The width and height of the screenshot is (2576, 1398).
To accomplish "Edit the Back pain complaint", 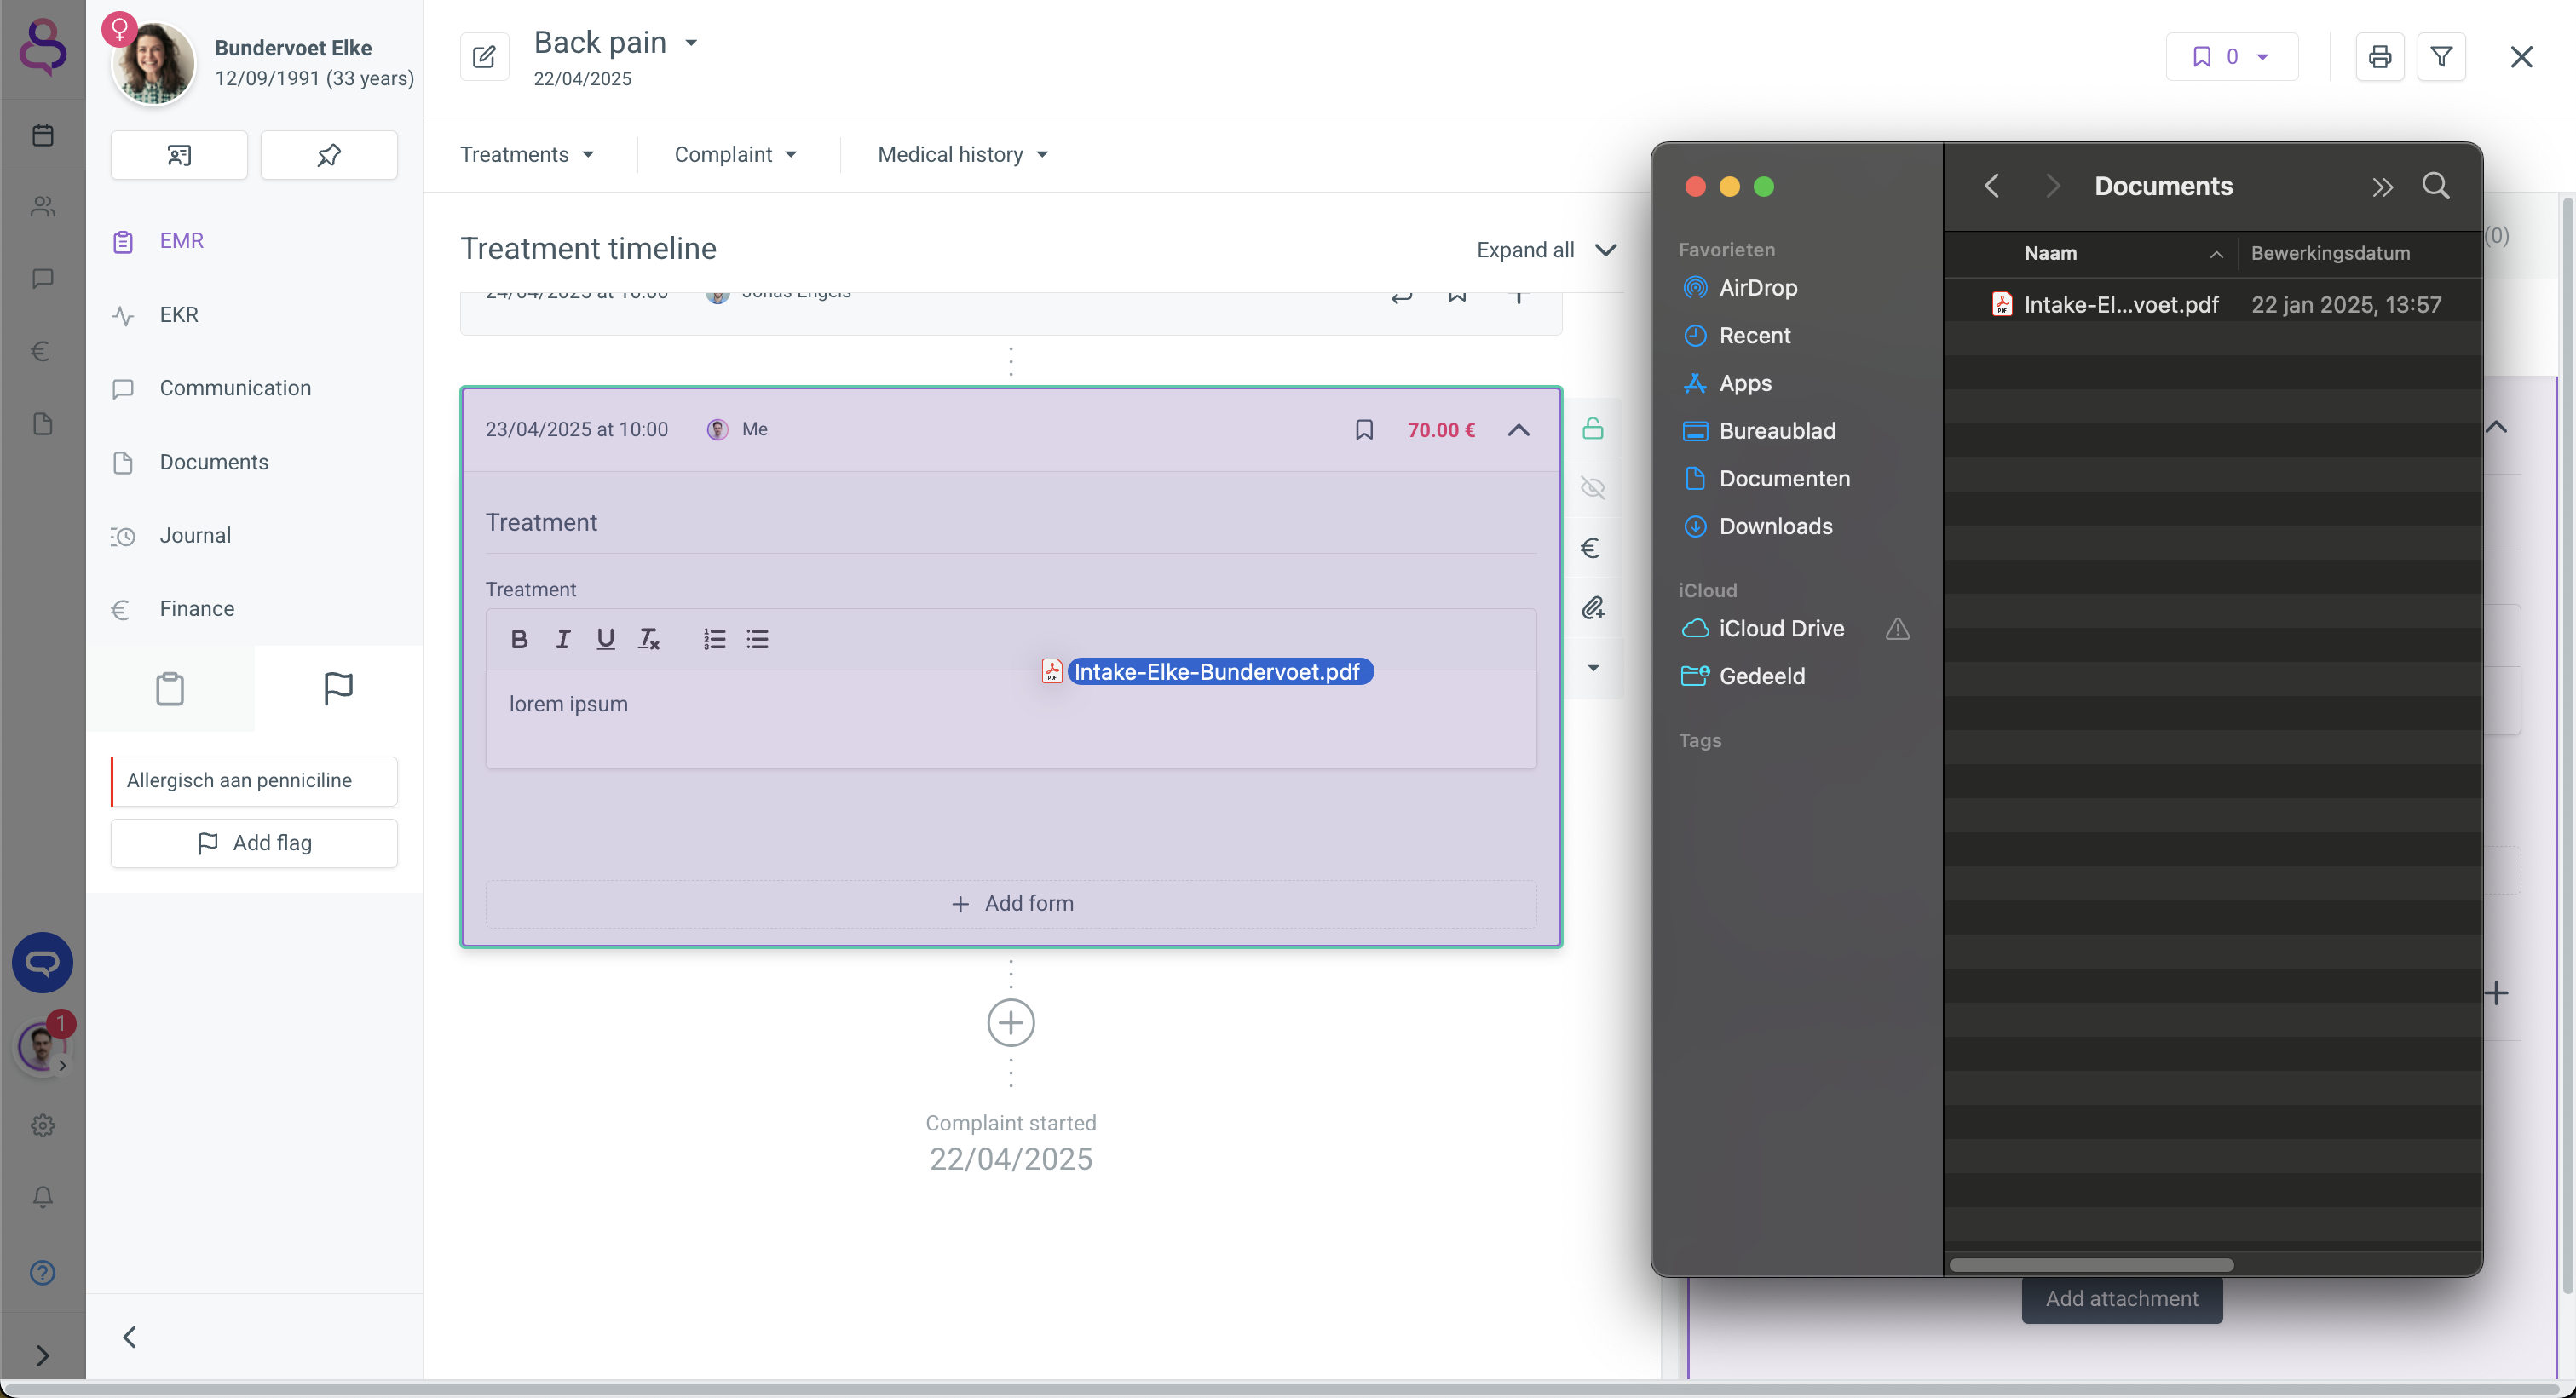I will tap(484, 57).
